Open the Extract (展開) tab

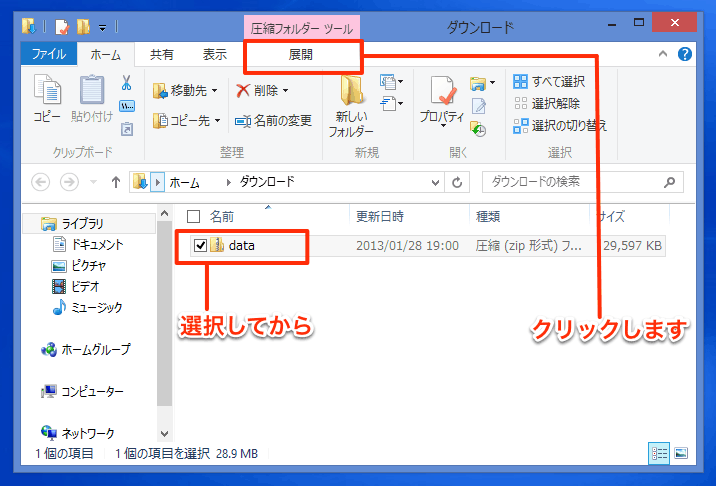pyautogui.click(x=301, y=55)
